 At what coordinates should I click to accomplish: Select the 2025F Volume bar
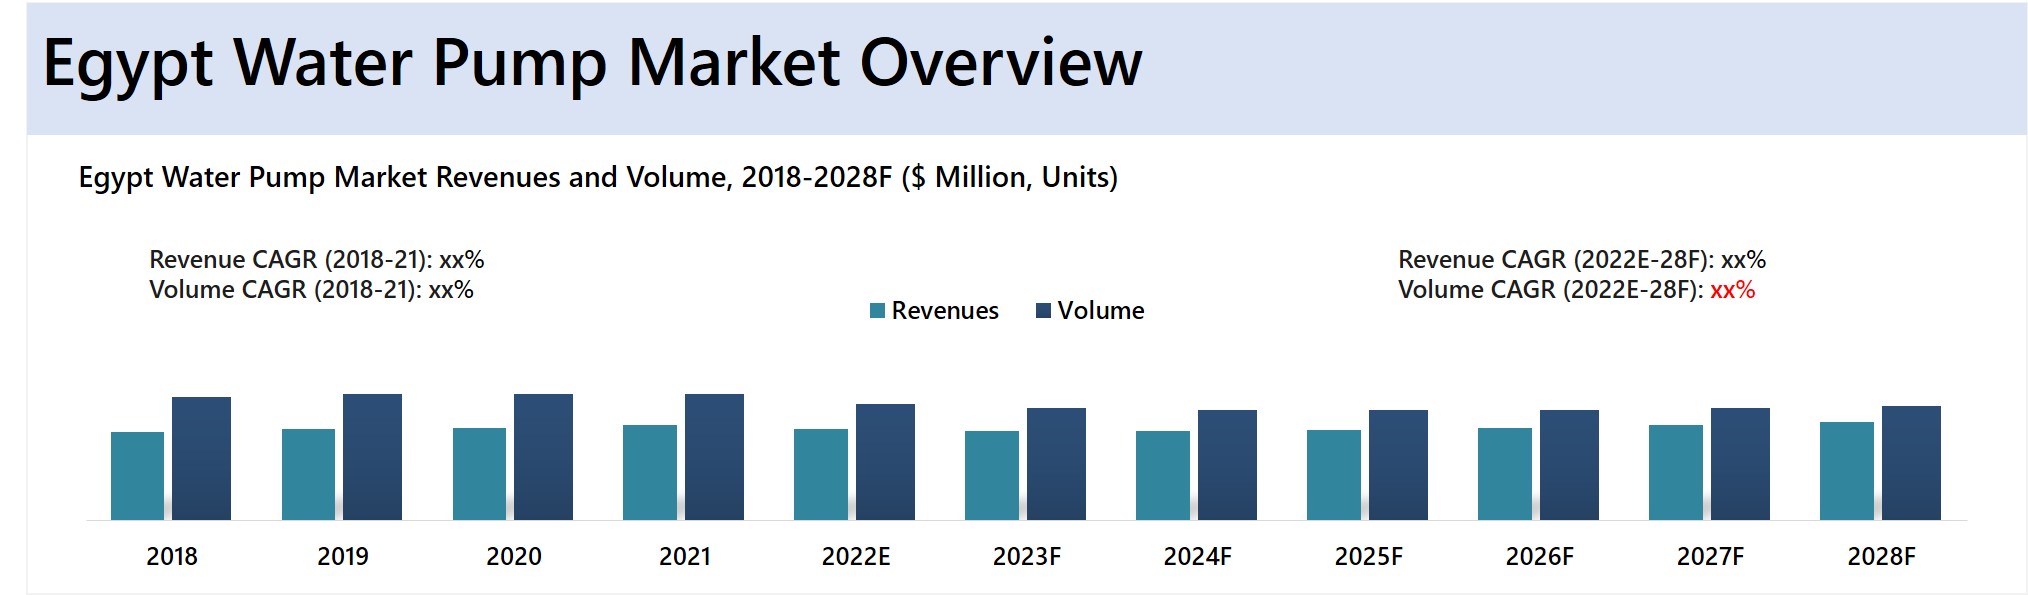tap(1398, 465)
